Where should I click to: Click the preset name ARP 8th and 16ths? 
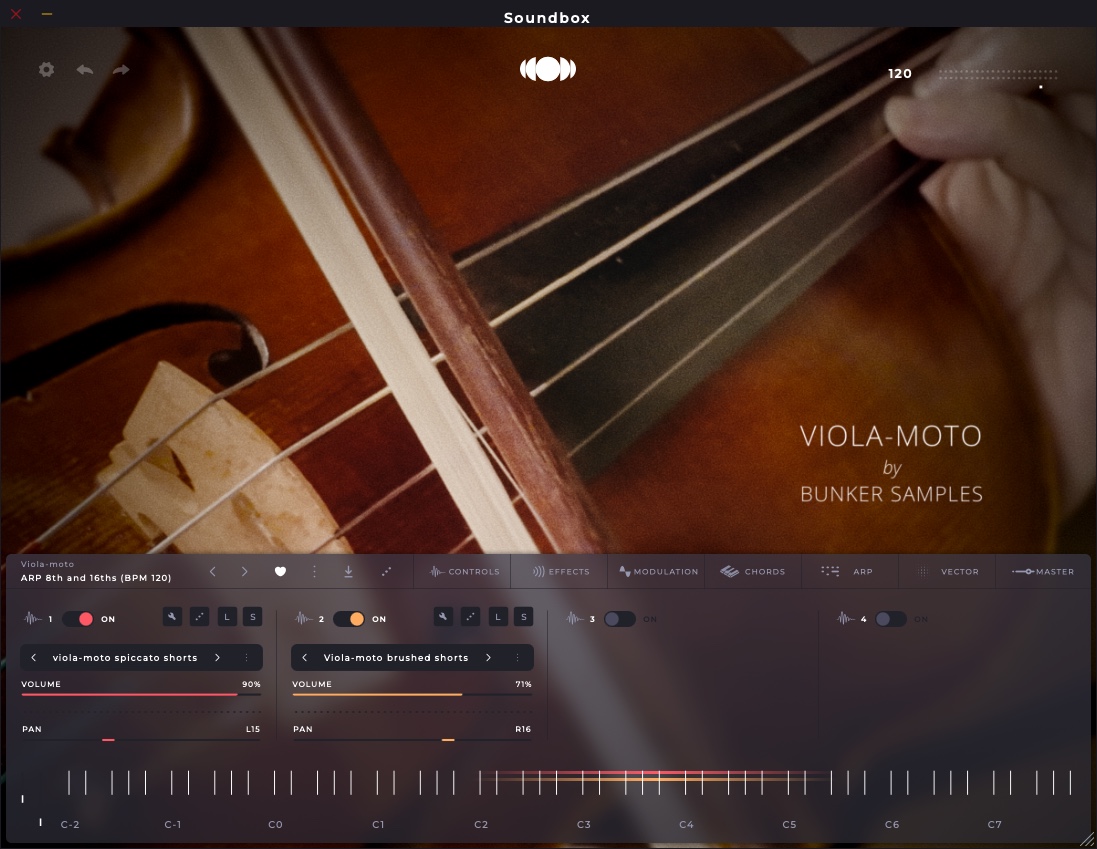pos(96,578)
